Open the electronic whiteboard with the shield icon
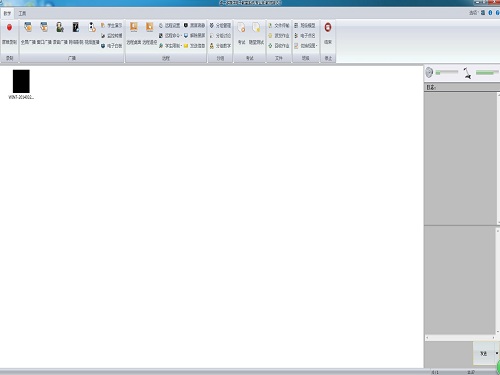 point(112,46)
